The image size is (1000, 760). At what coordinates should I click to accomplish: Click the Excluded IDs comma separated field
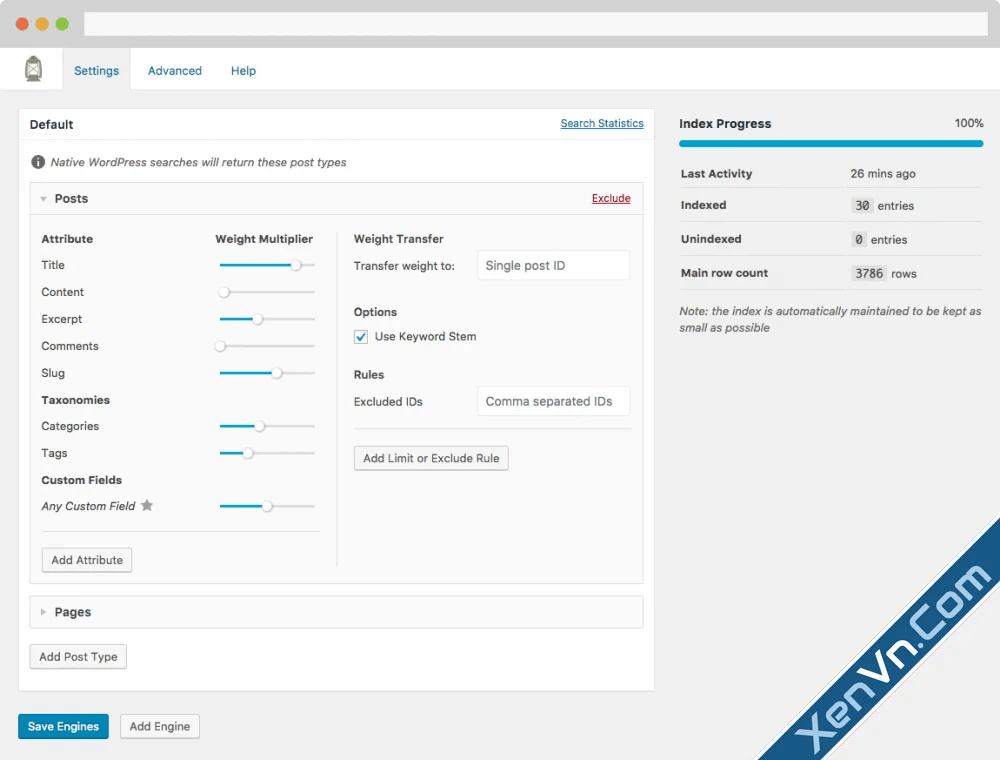553,400
